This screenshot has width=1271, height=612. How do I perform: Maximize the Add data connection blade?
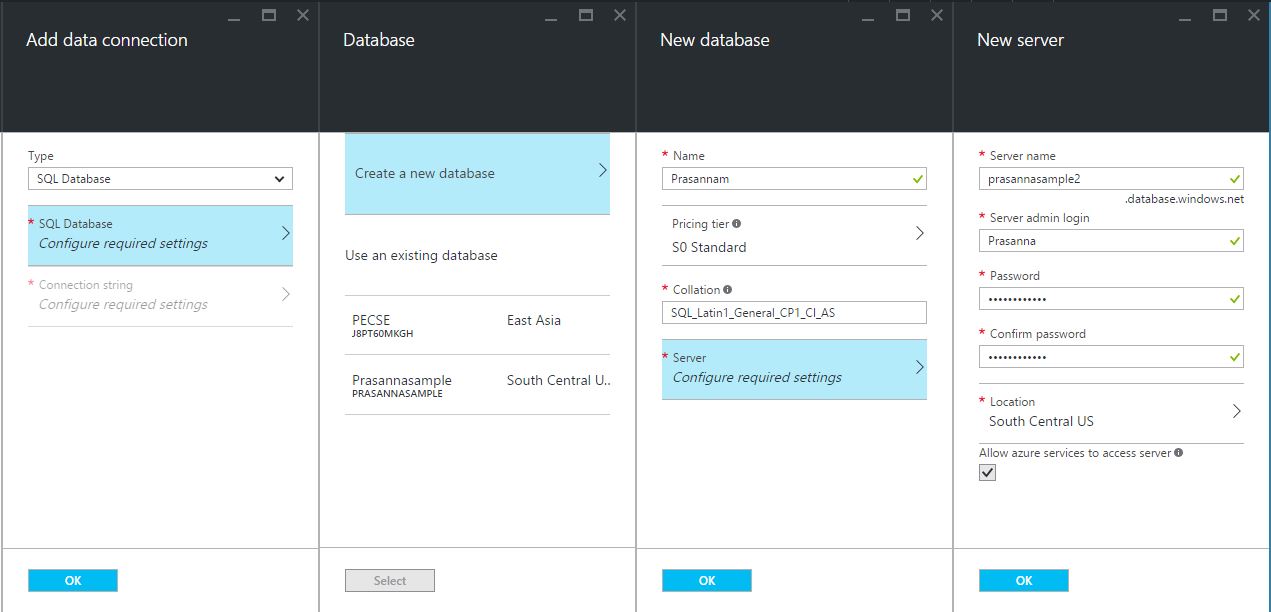(269, 15)
